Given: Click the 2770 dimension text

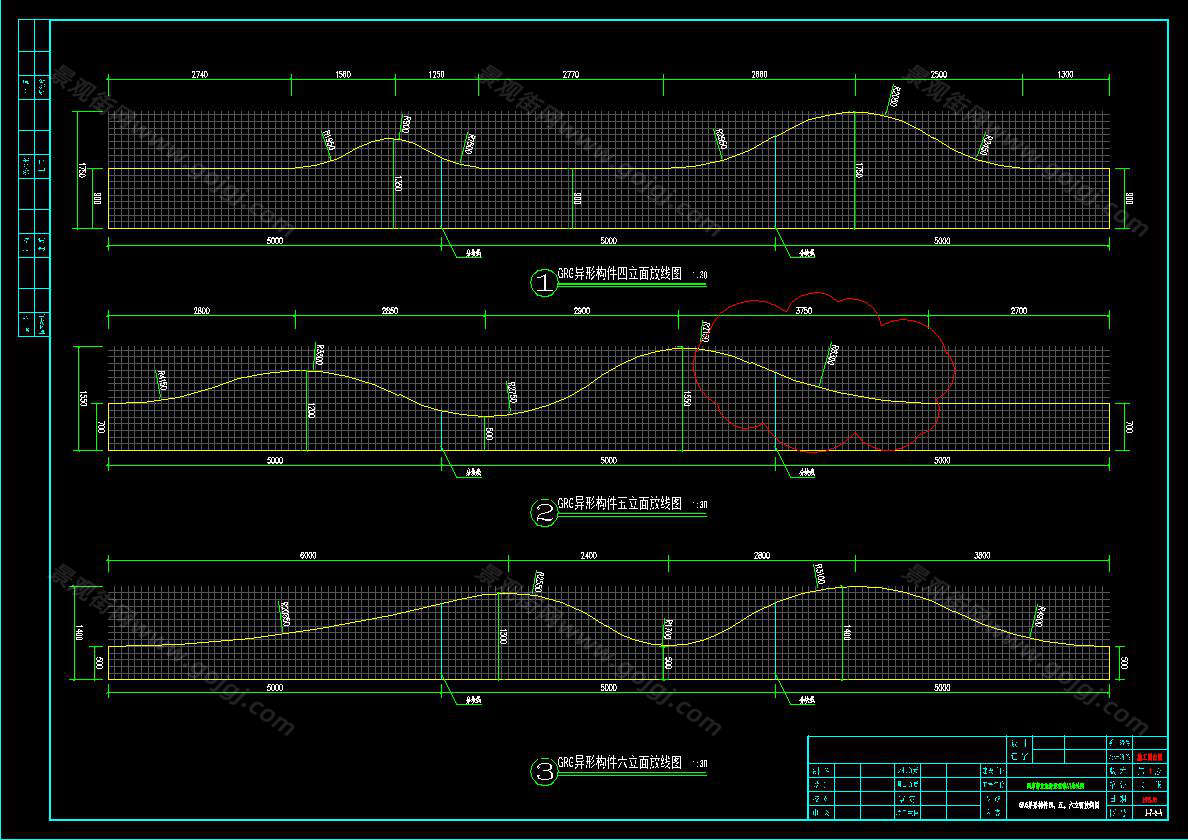Looking at the screenshot, I should (570, 75).
